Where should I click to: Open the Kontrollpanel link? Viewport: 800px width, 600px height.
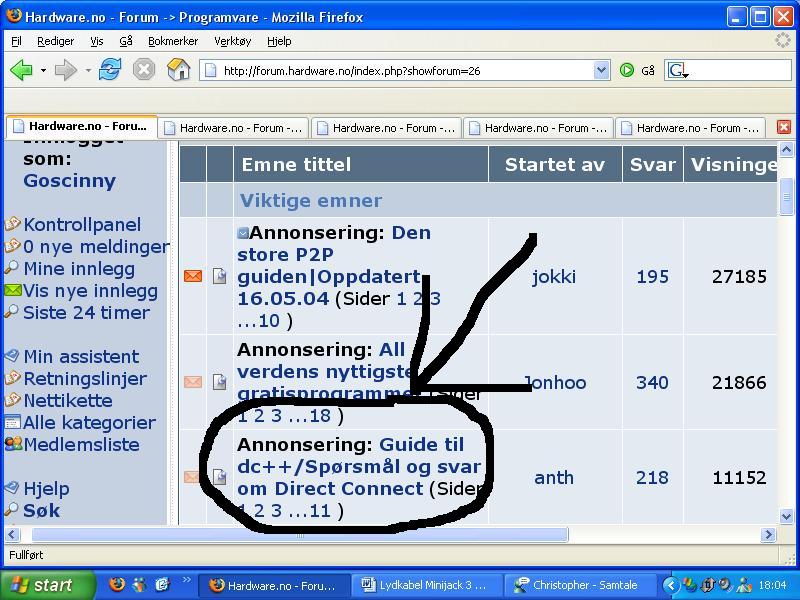pyautogui.click(x=82, y=224)
